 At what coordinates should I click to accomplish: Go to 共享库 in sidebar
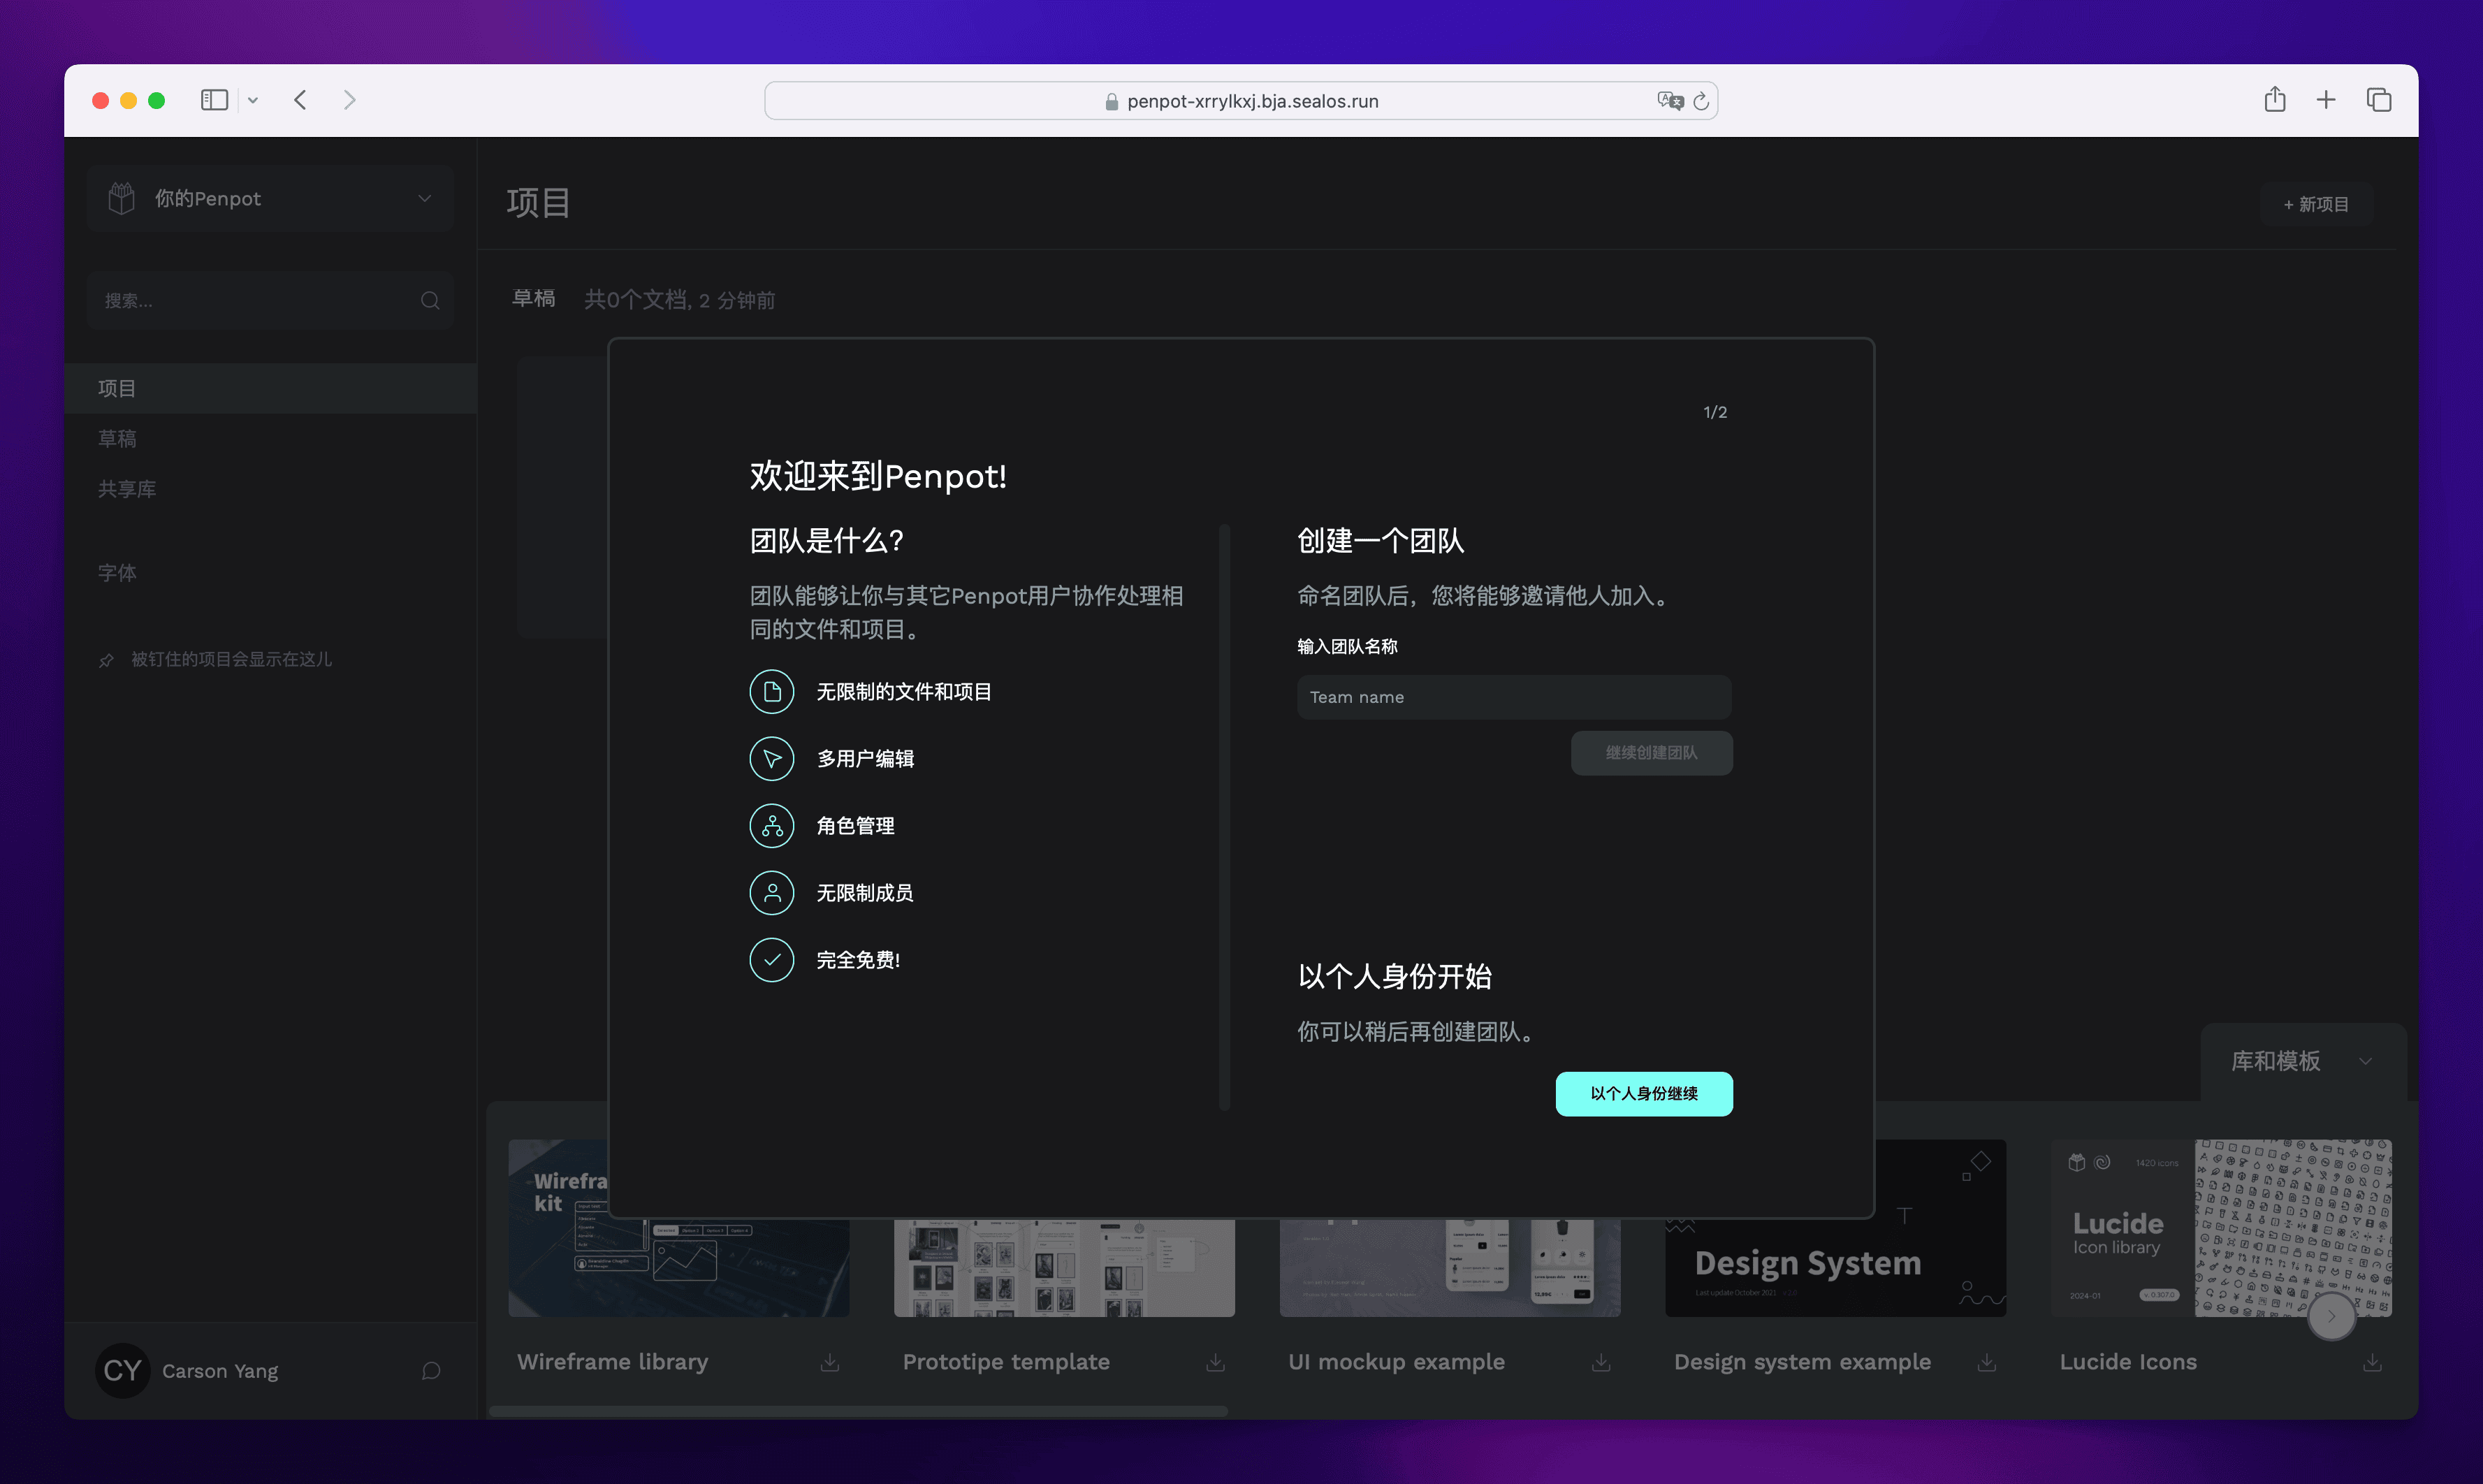(127, 489)
